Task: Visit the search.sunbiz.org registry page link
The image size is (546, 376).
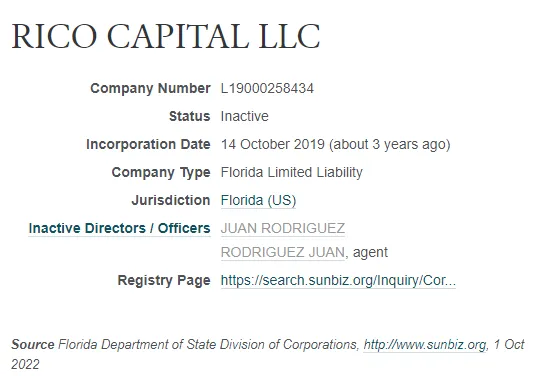Action: (338, 281)
